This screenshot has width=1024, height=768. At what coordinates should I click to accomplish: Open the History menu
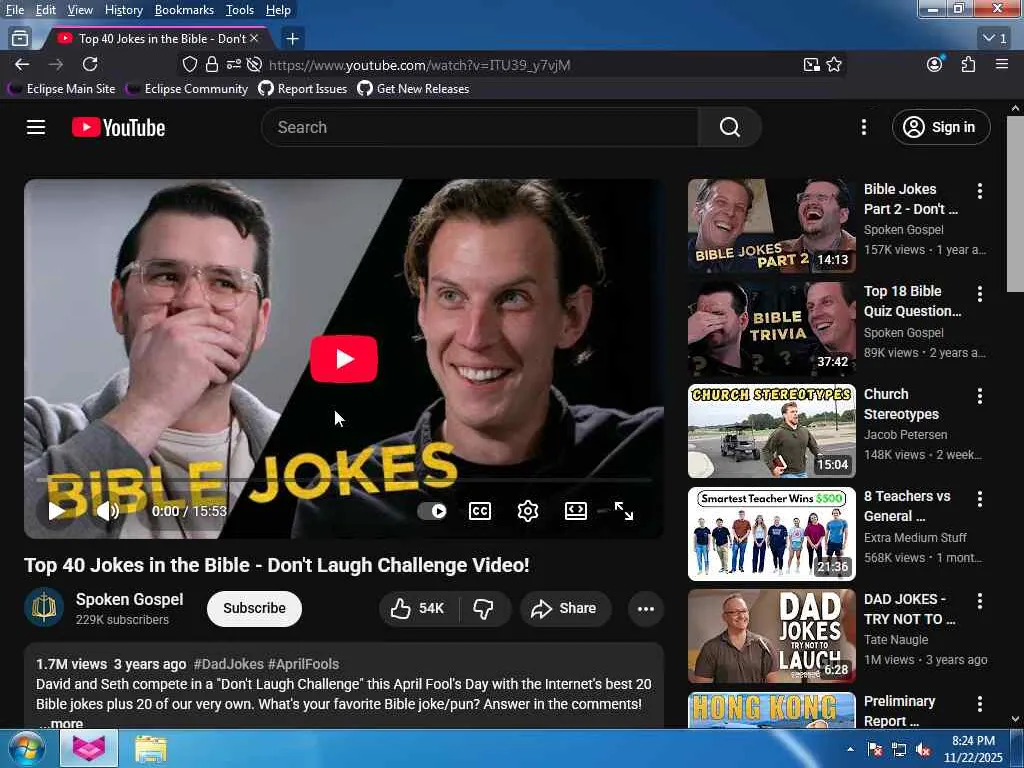(123, 10)
